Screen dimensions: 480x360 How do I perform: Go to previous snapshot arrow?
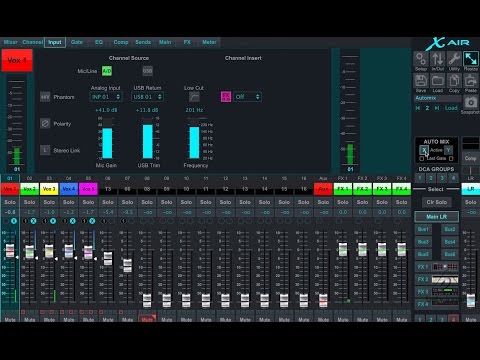click(418, 108)
